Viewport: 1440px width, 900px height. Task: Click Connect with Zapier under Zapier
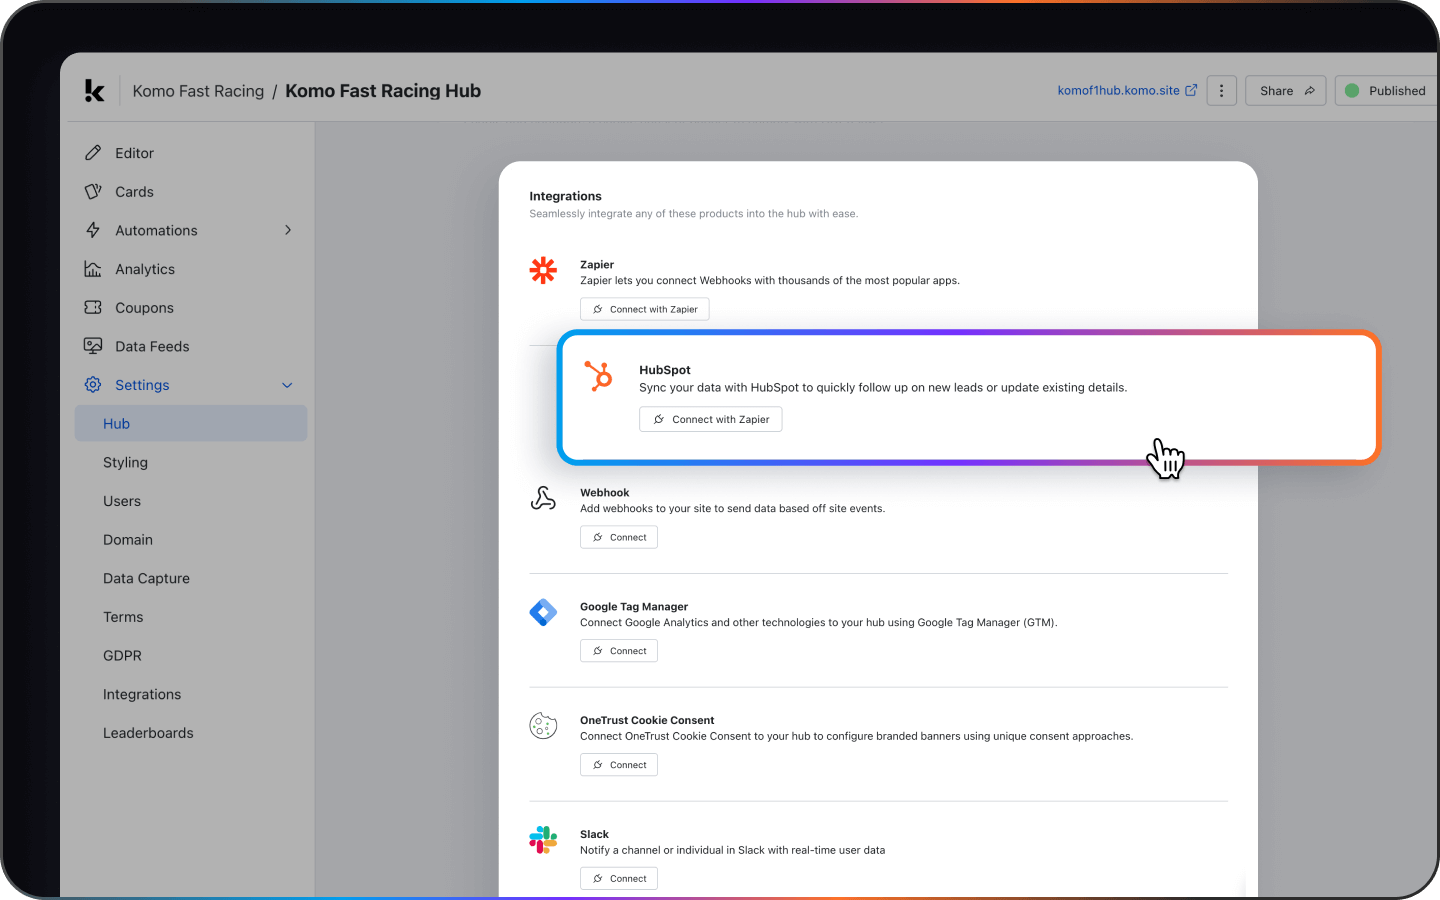(x=645, y=309)
